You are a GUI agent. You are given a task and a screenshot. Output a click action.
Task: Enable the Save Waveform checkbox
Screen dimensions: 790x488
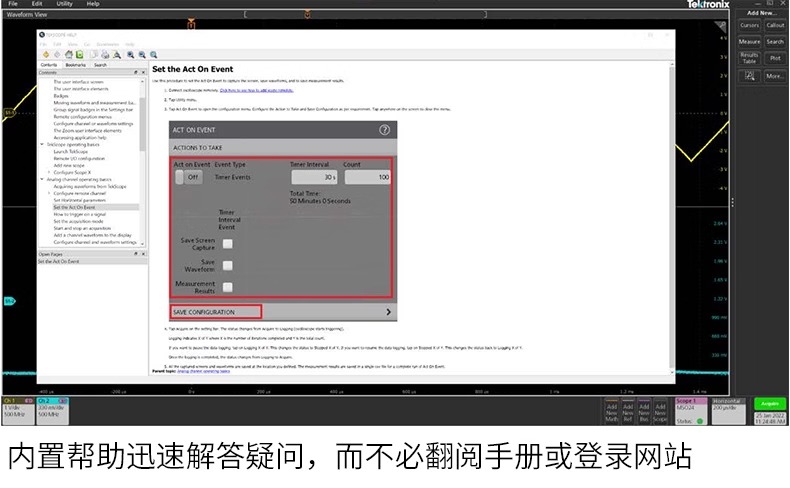(228, 265)
